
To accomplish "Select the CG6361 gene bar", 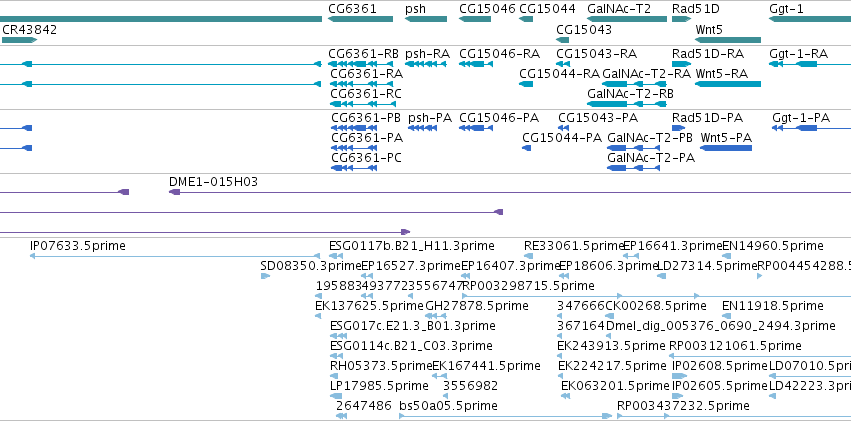I will pos(360,19).
